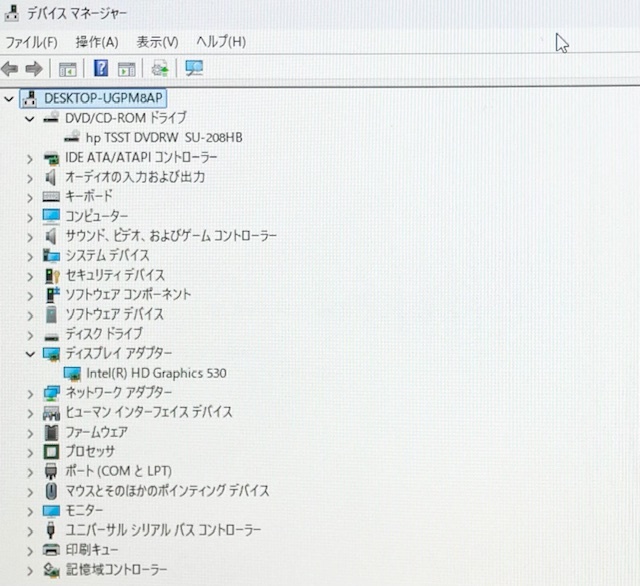This screenshot has height=586, width=640.
Task: Select the ポート (COM と LPT) label
Action: (118, 471)
